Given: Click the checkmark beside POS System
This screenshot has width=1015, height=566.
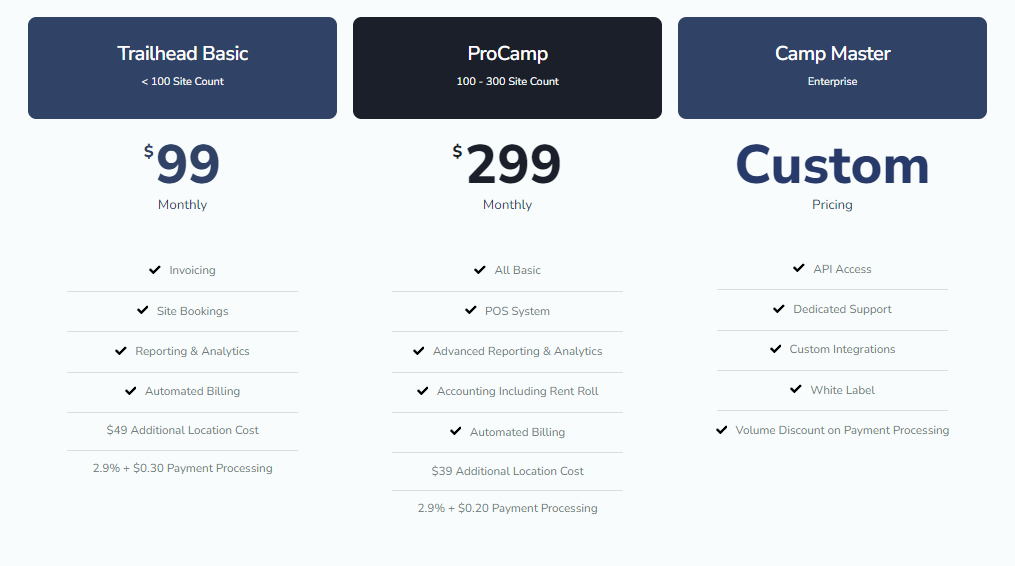Looking at the screenshot, I should (471, 311).
